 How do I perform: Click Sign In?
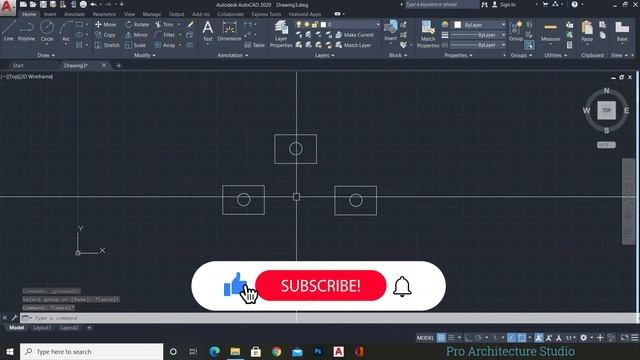[x=503, y=4]
